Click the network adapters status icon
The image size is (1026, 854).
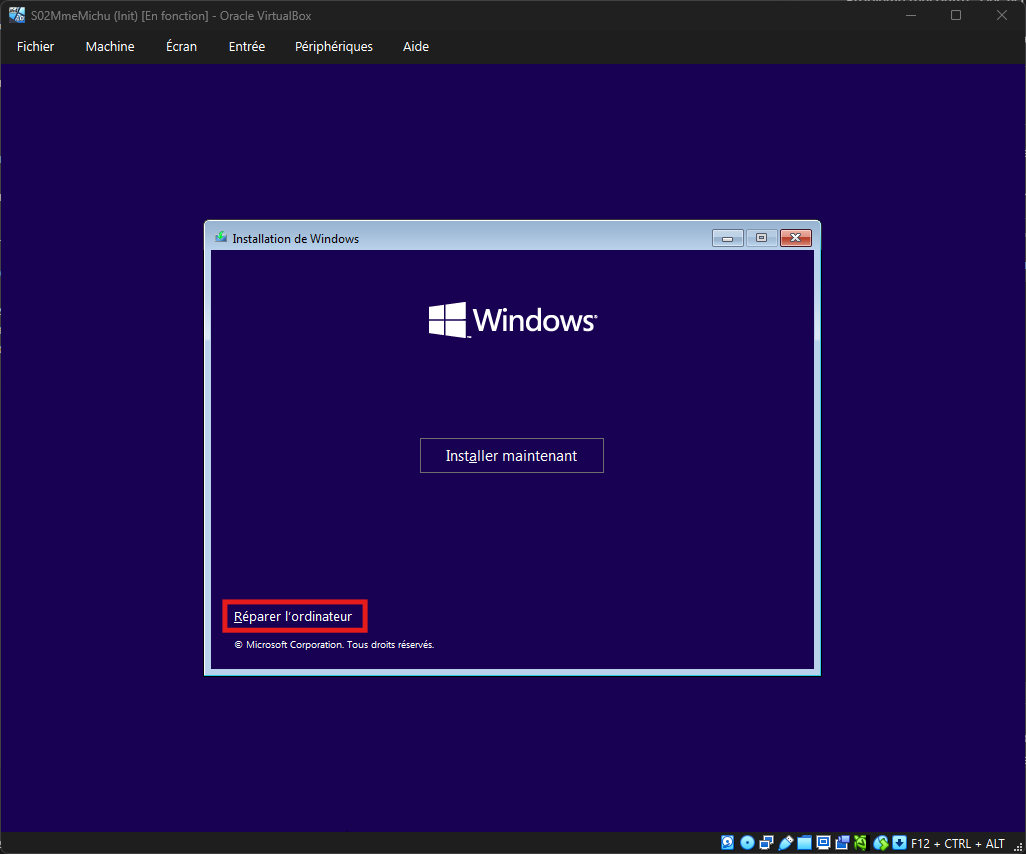pyautogui.click(x=766, y=842)
